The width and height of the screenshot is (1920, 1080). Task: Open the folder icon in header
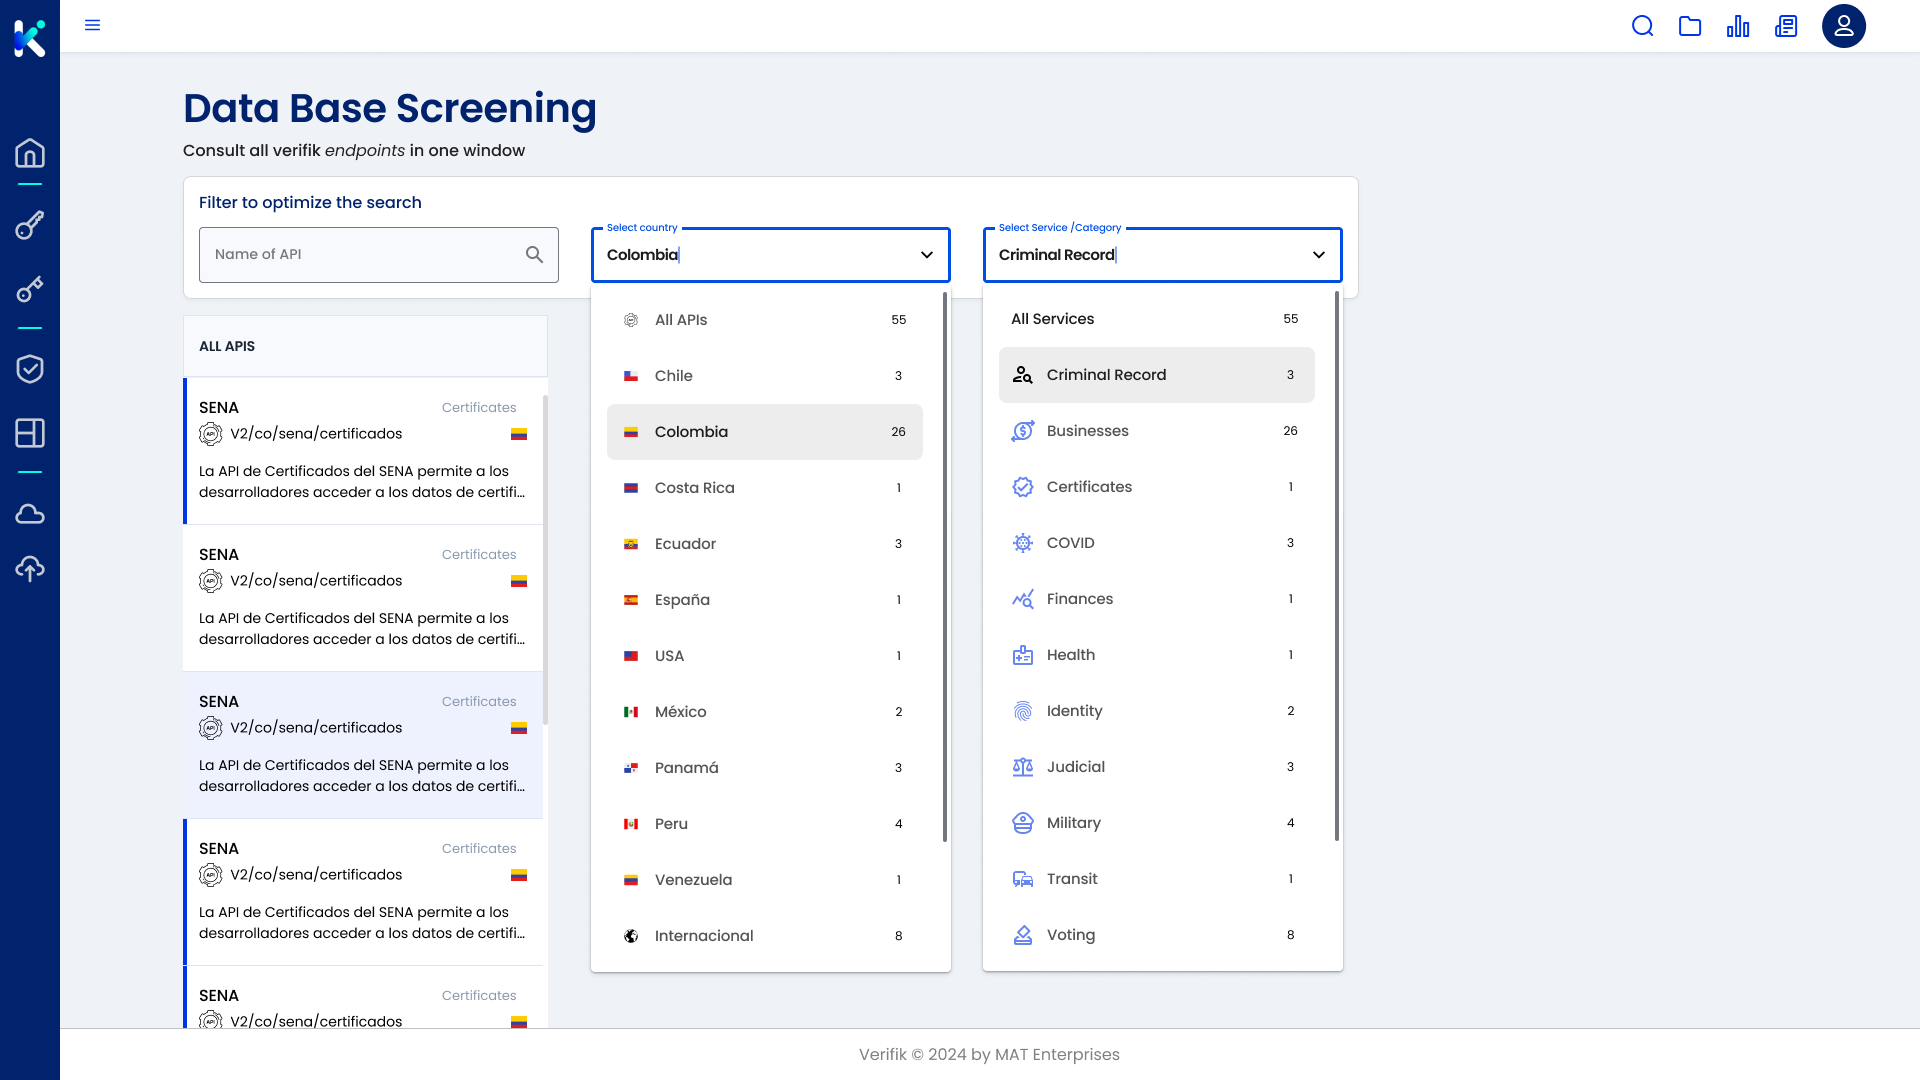pos(1690,26)
